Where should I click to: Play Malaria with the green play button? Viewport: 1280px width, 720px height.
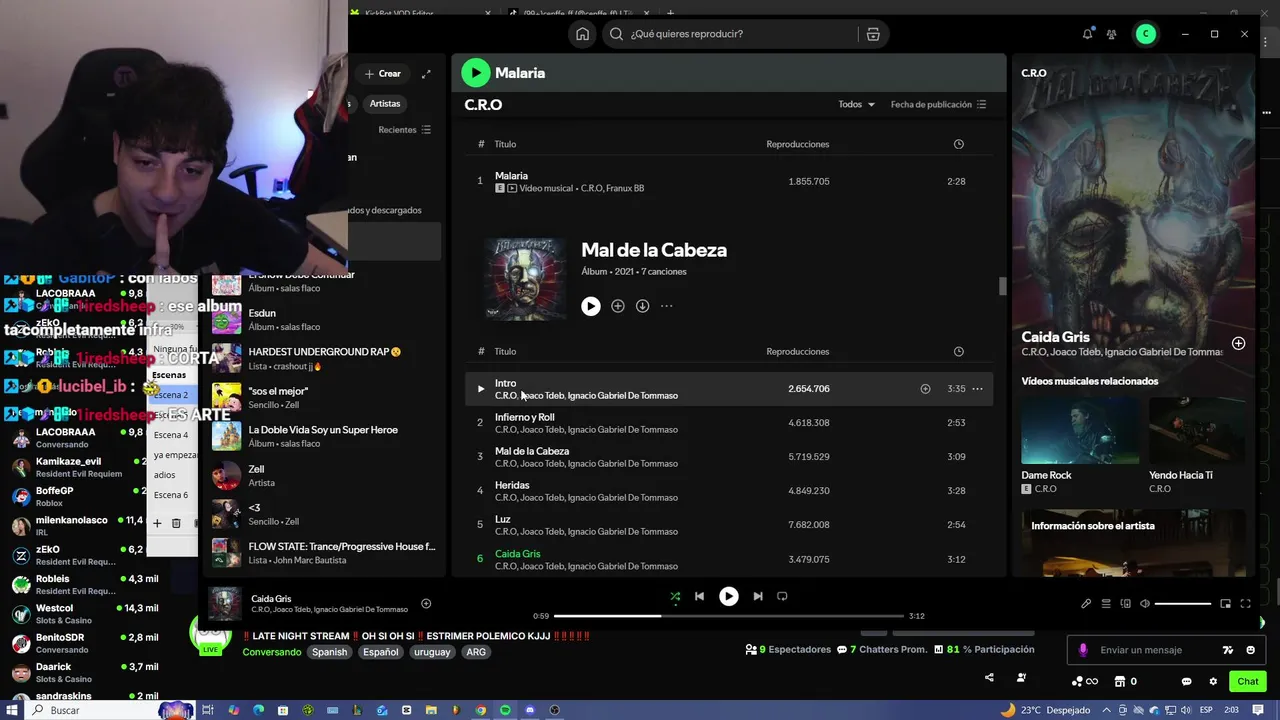click(476, 72)
